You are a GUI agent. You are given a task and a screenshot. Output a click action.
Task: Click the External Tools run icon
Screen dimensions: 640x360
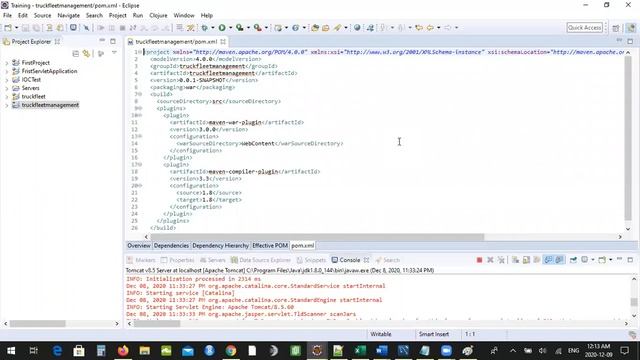tap(258, 28)
